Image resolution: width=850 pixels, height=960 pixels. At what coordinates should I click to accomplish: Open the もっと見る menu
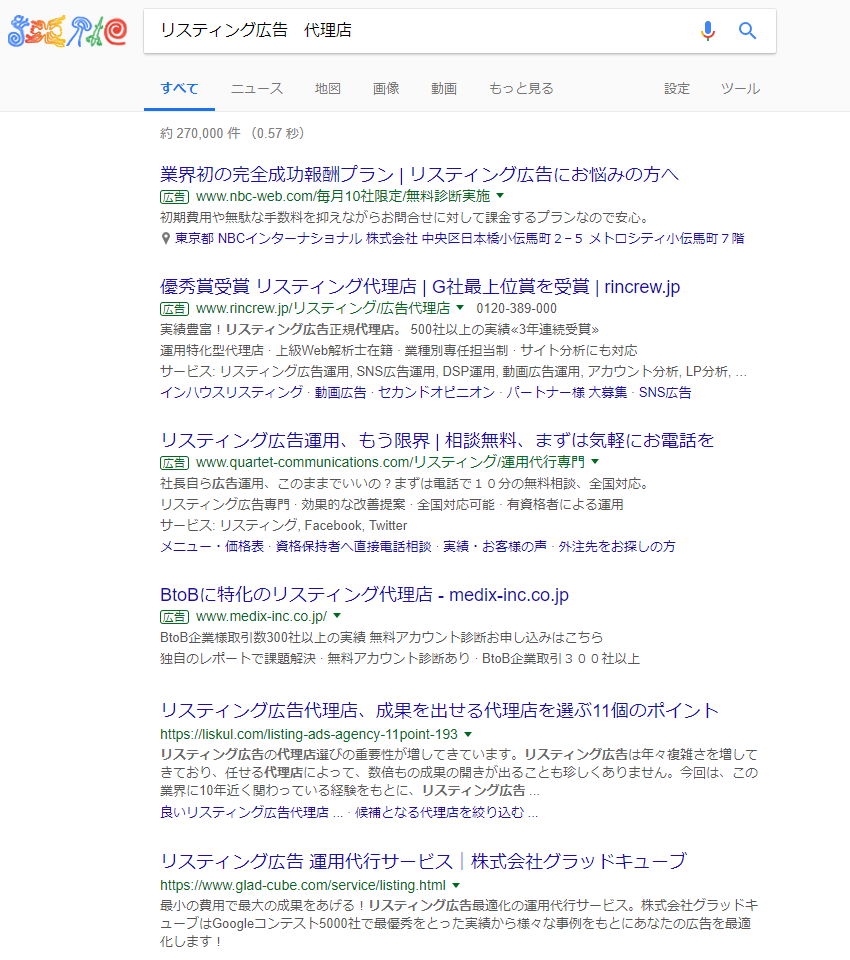point(521,88)
